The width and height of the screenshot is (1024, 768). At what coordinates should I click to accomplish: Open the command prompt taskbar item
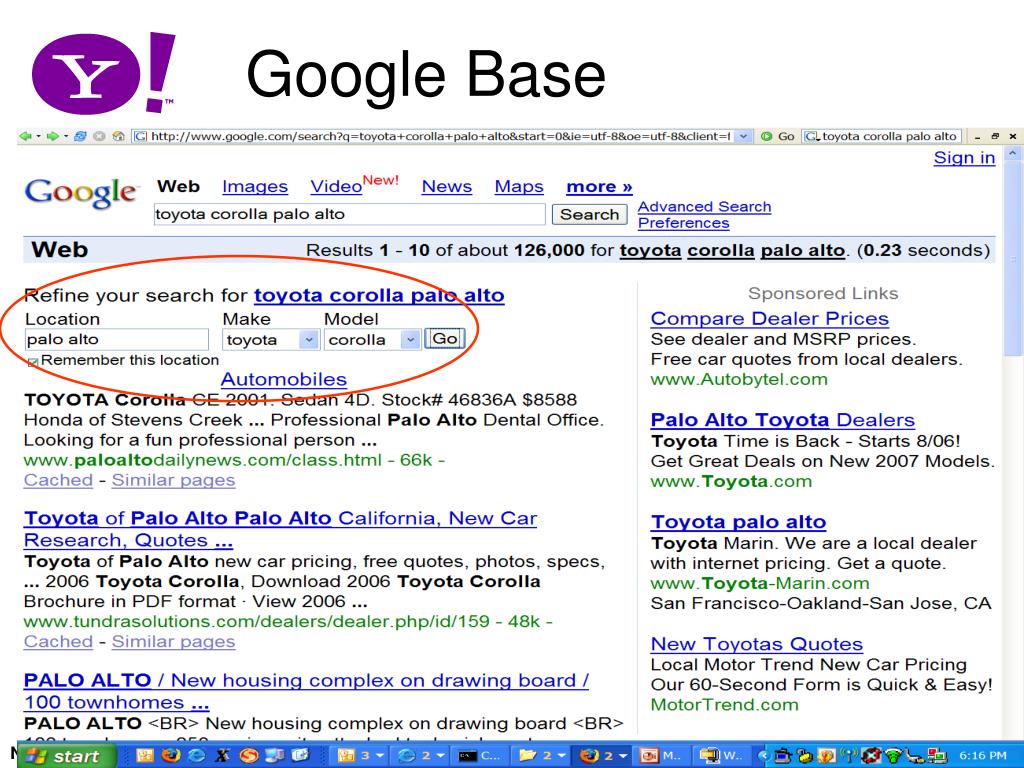(479, 756)
